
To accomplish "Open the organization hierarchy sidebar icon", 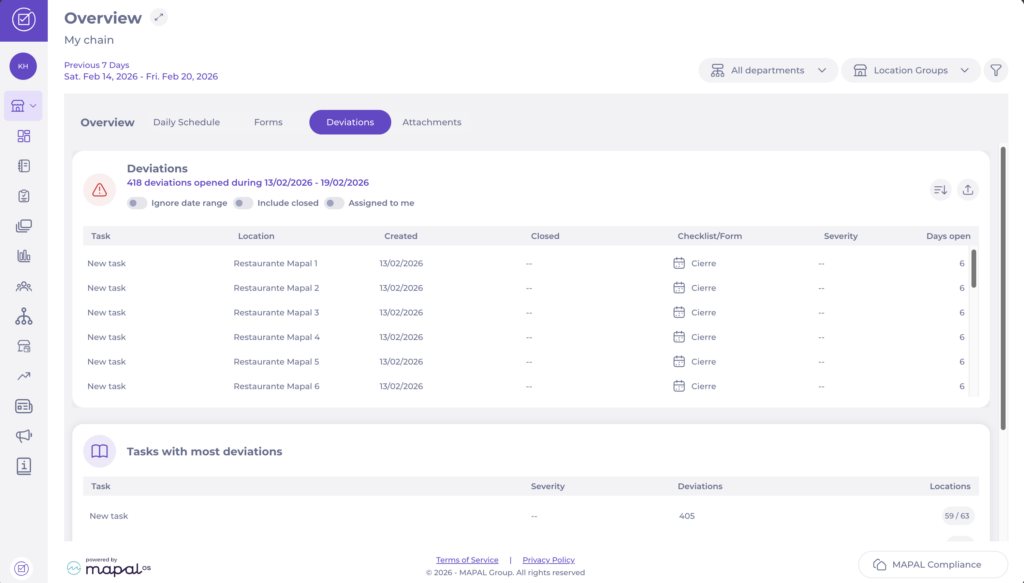I will click(24, 316).
